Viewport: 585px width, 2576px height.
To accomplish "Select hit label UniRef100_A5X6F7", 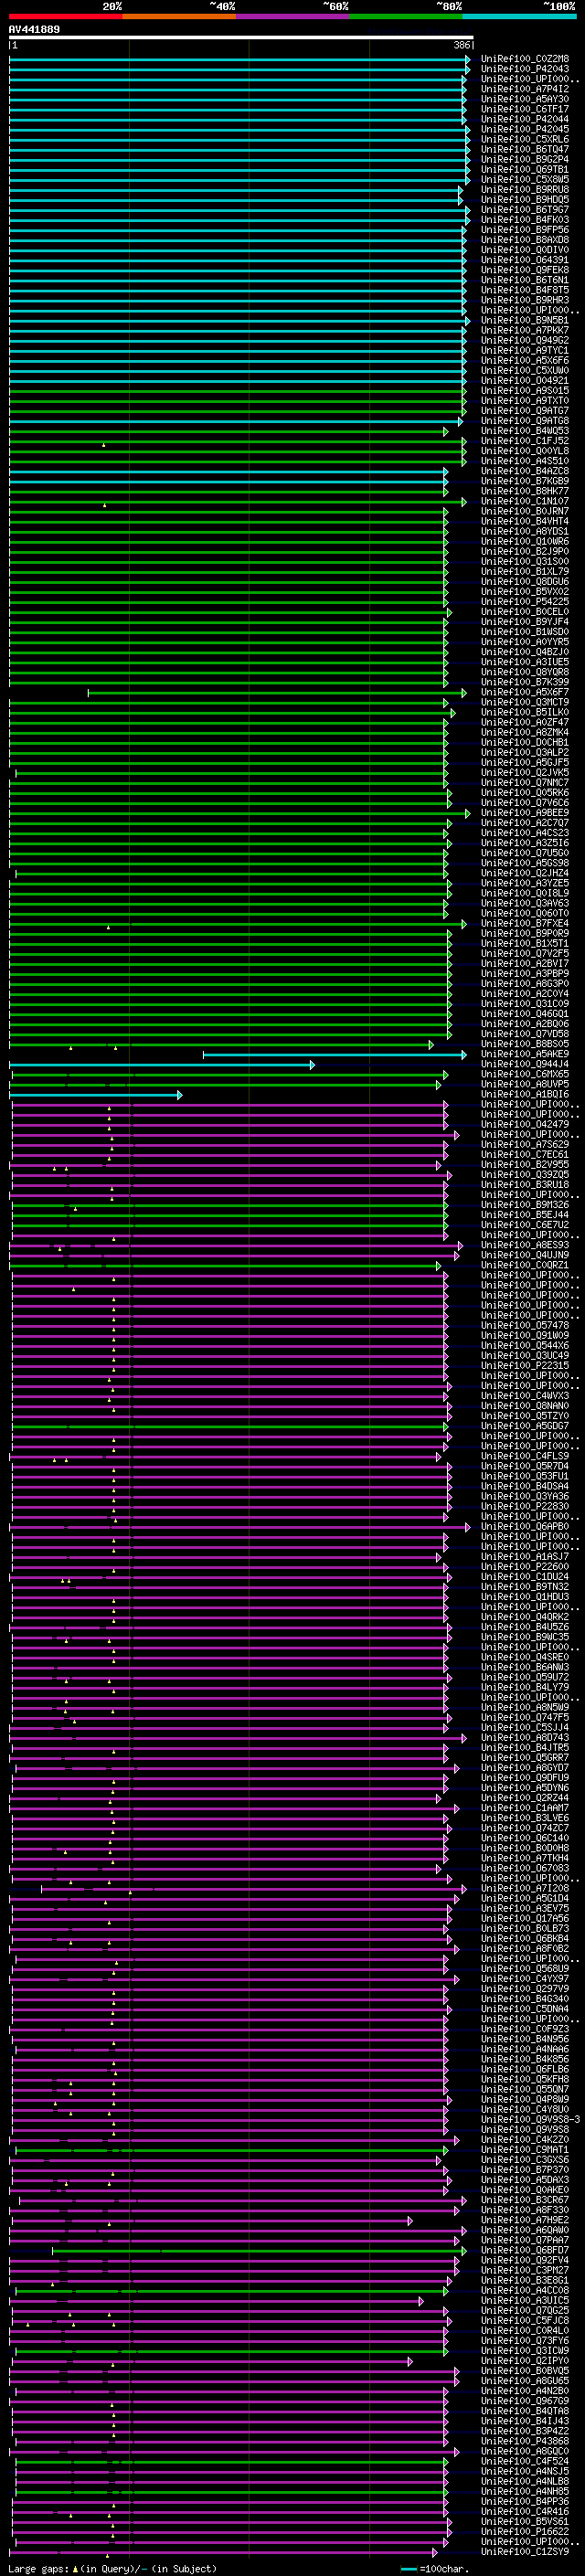I will click(525, 692).
